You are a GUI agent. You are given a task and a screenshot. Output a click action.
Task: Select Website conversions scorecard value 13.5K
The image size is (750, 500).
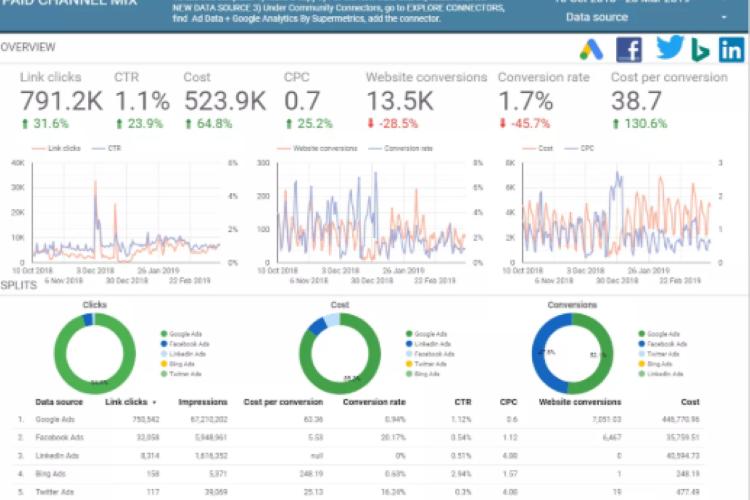[400, 101]
